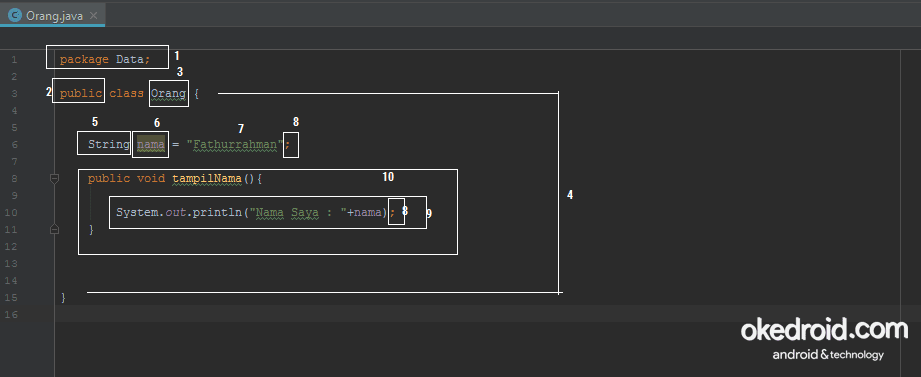Click the italic 'out' field reference
The image size is (921, 377).
tap(176, 213)
